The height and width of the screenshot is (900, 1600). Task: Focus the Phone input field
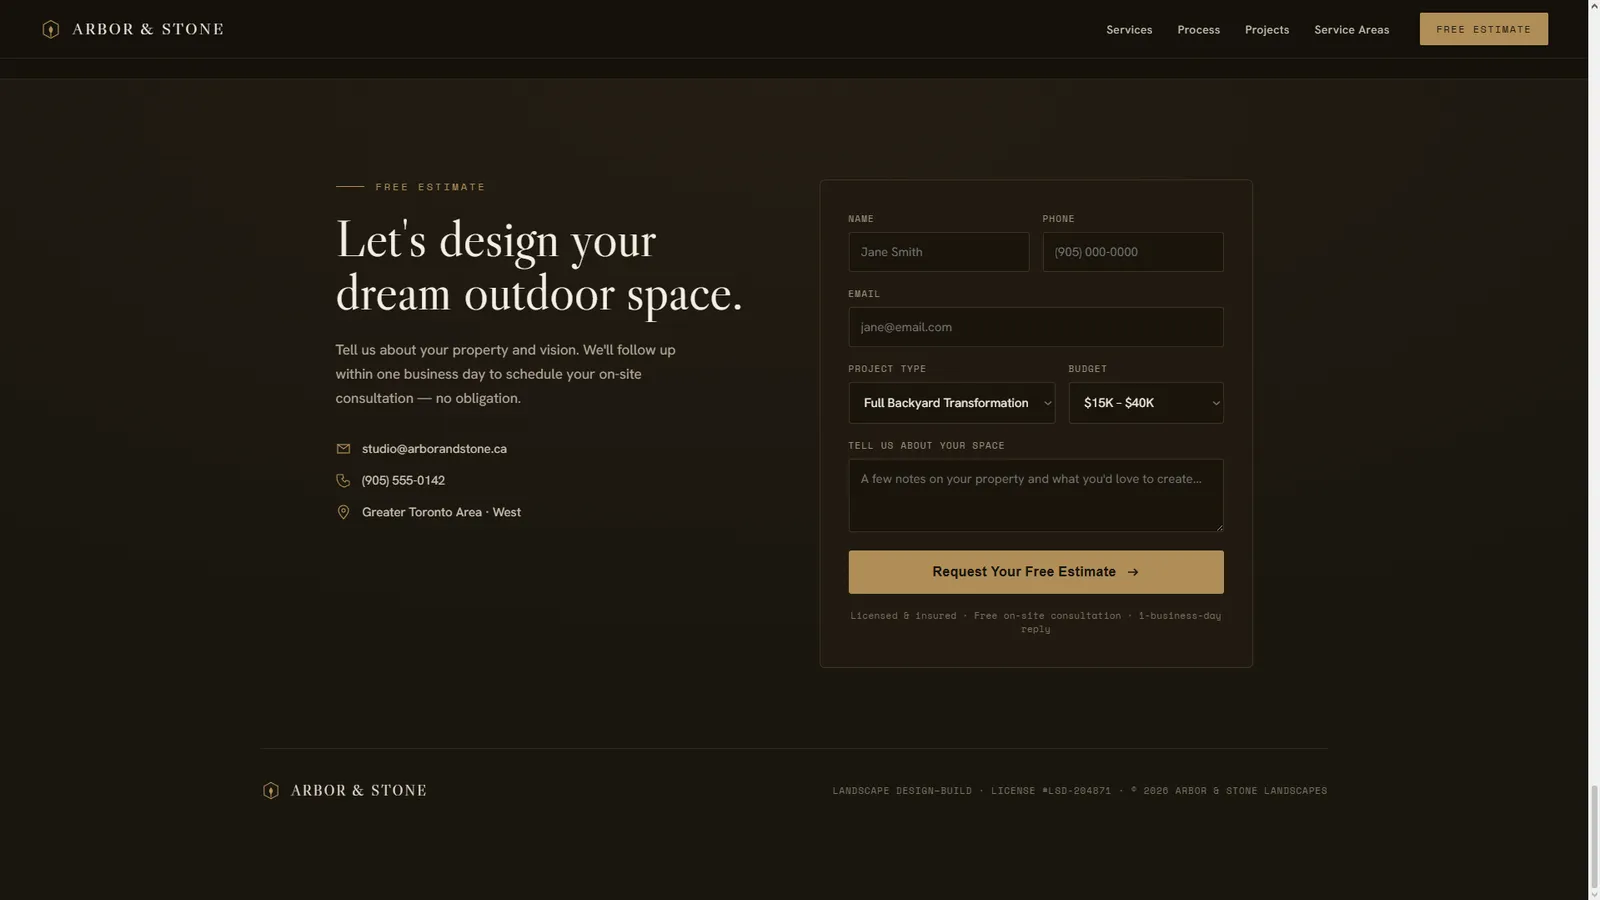click(x=1132, y=252)
